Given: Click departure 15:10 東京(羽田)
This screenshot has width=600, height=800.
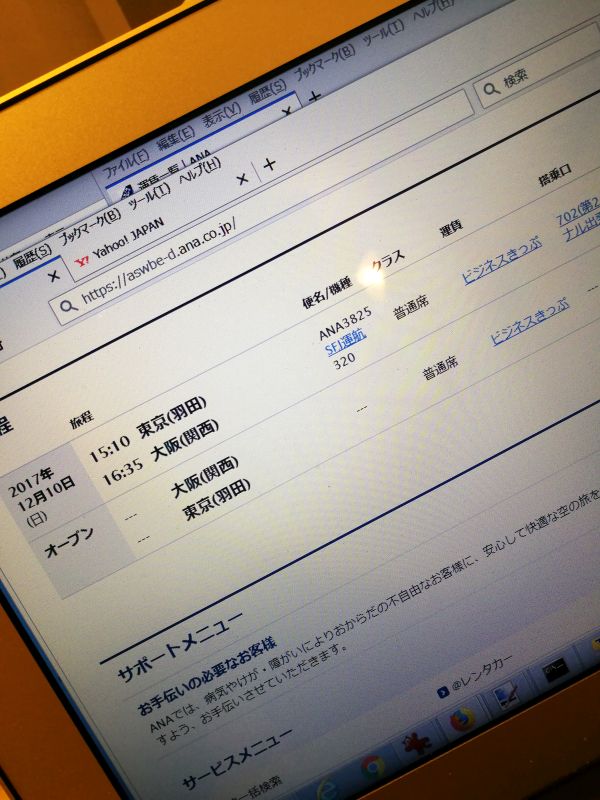Looking at the screenshot, I should coord(148,428).
